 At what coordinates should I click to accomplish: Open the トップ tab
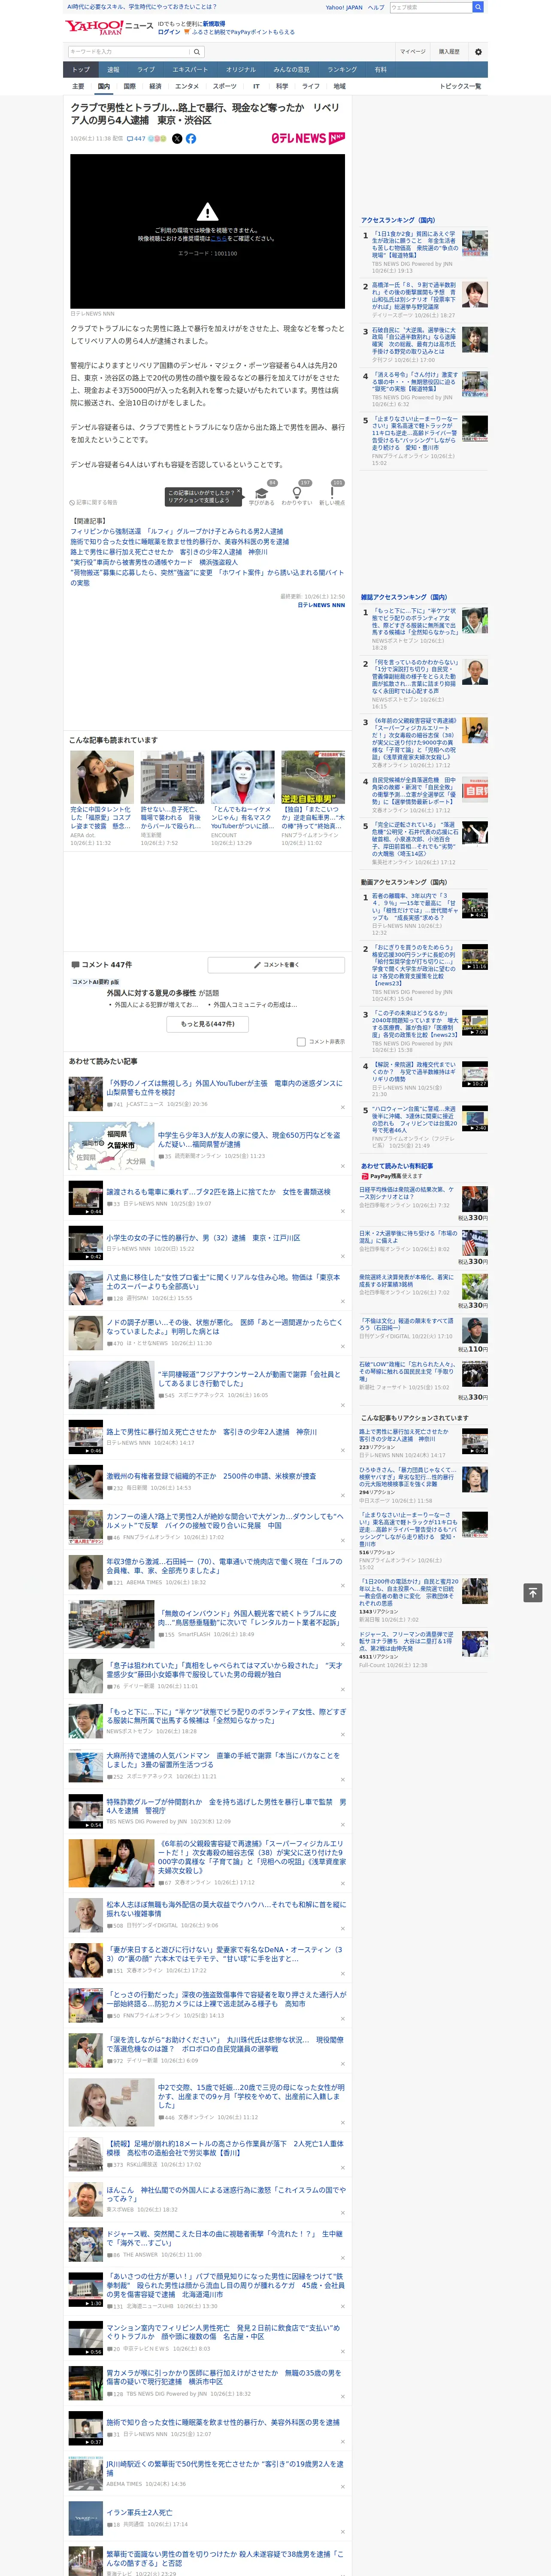(x=81, y=70)
